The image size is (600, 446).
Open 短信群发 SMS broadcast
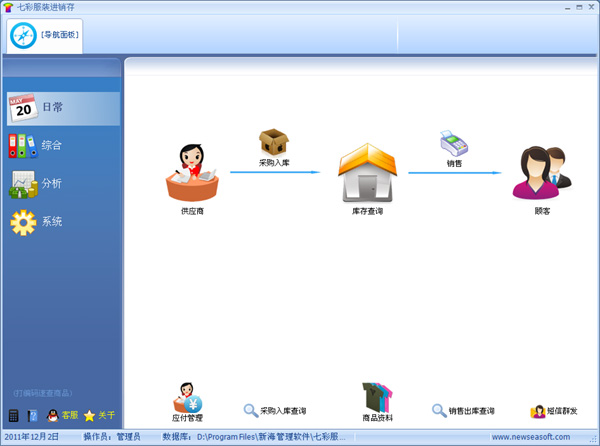click(554, 411)
